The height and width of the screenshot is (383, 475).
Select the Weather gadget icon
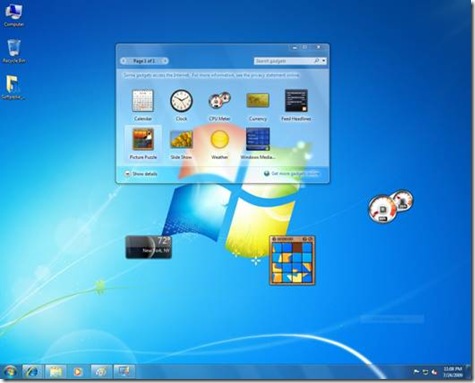pyautogui.click(x=220, y=139)
